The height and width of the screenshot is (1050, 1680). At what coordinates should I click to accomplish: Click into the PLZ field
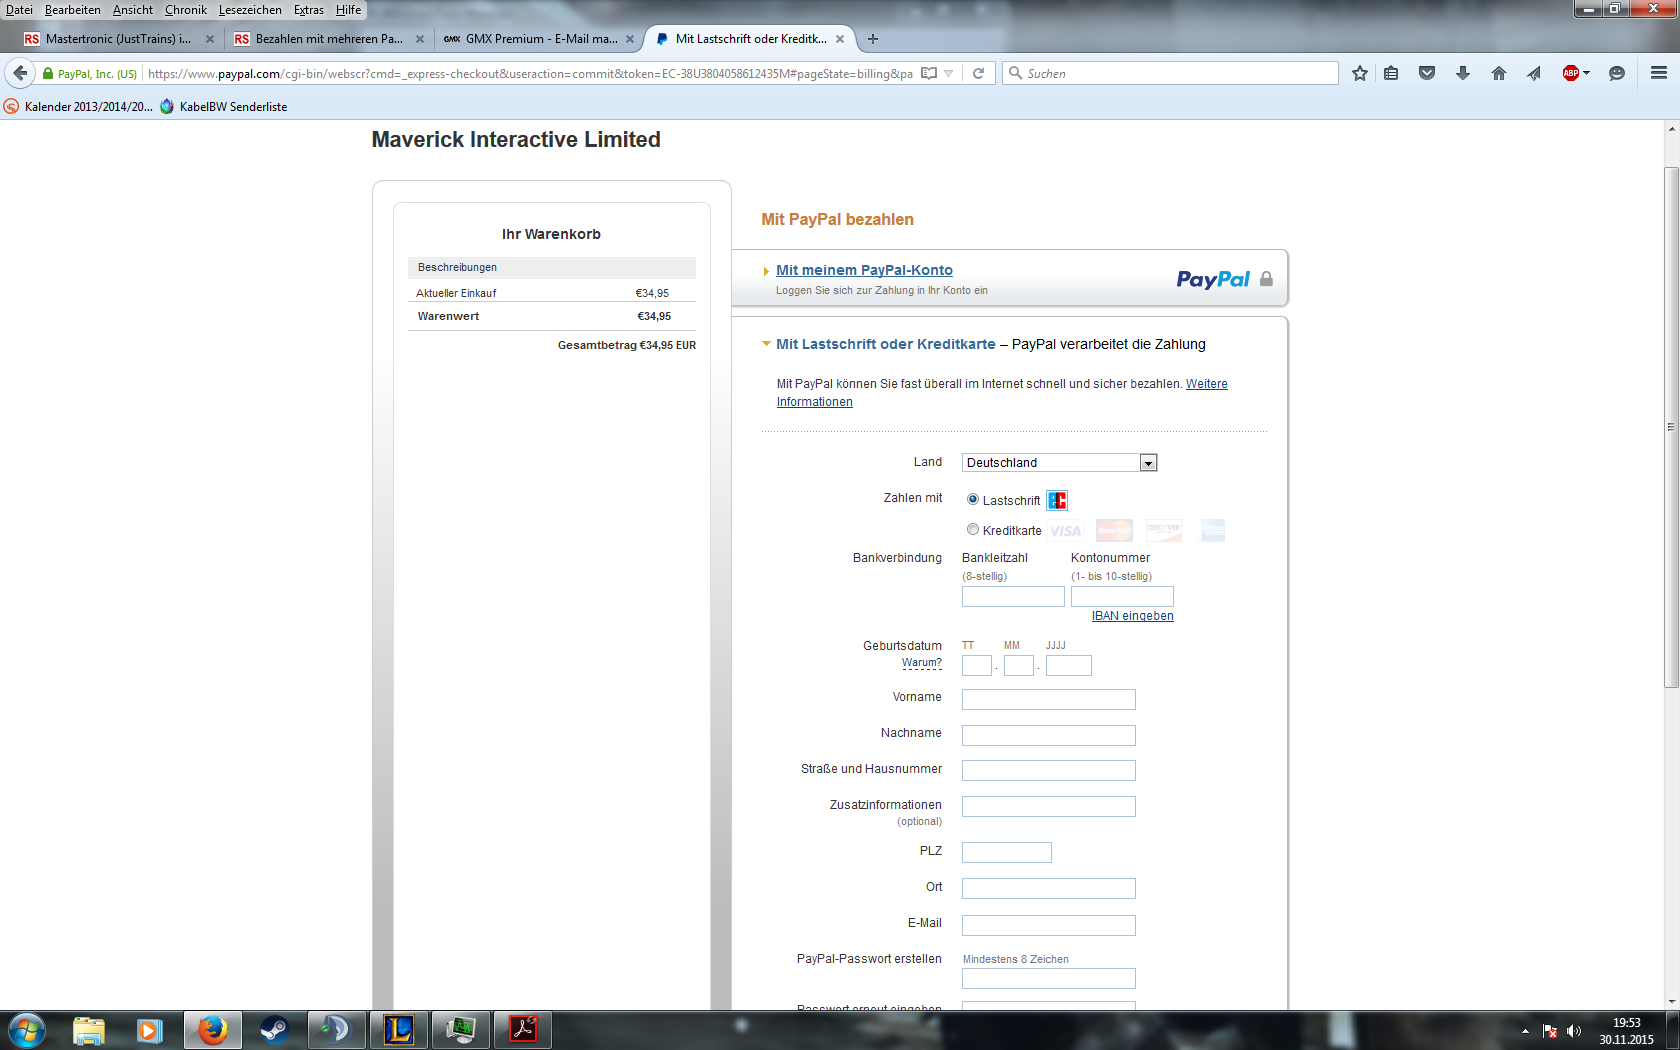[x=1007, y=852]
